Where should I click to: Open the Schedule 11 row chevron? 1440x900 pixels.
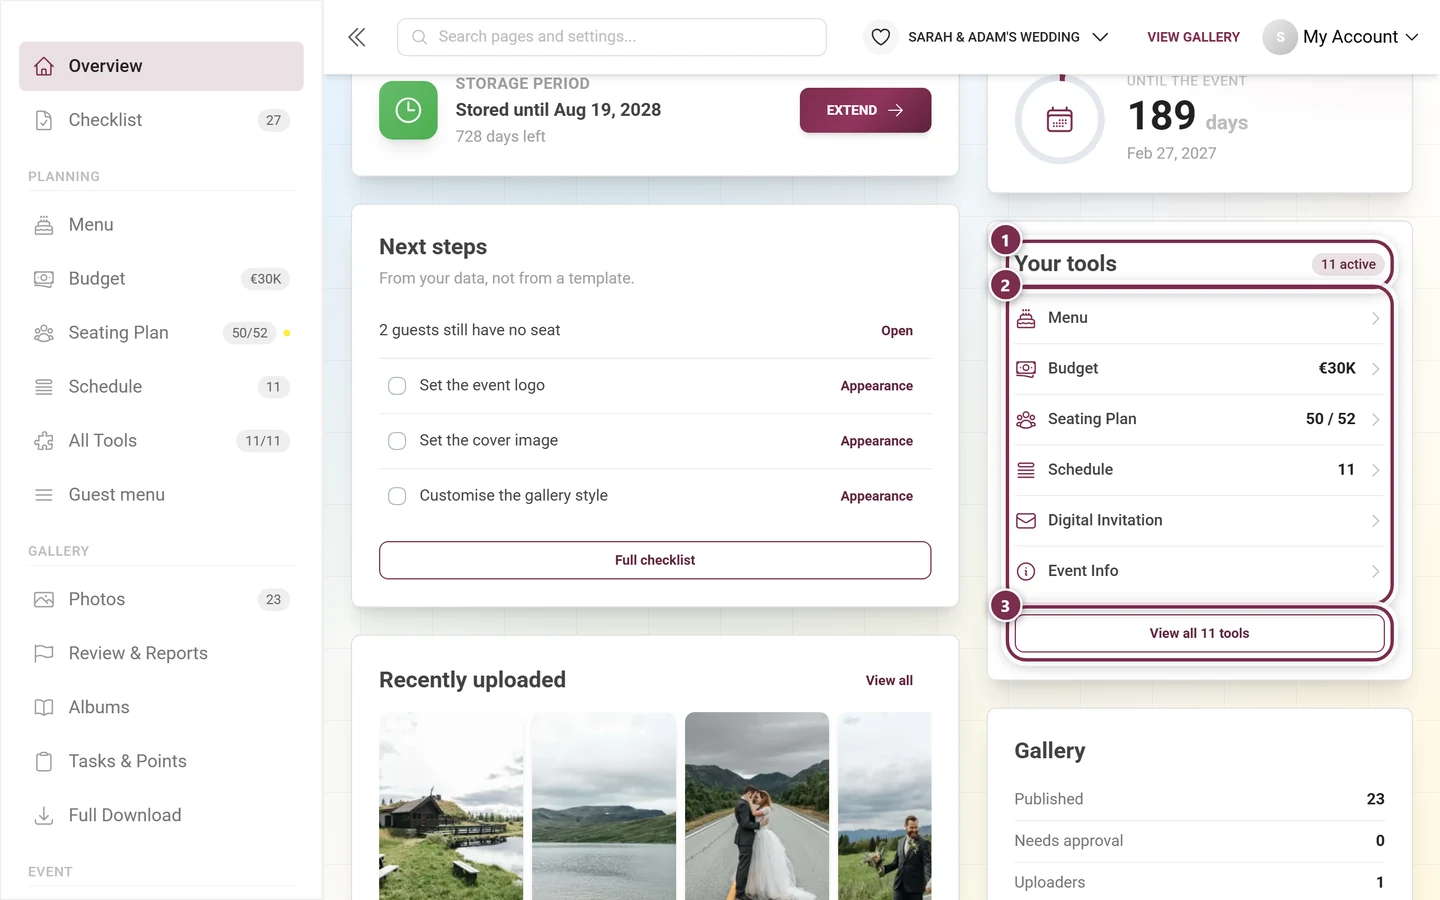coord(1375,470)
